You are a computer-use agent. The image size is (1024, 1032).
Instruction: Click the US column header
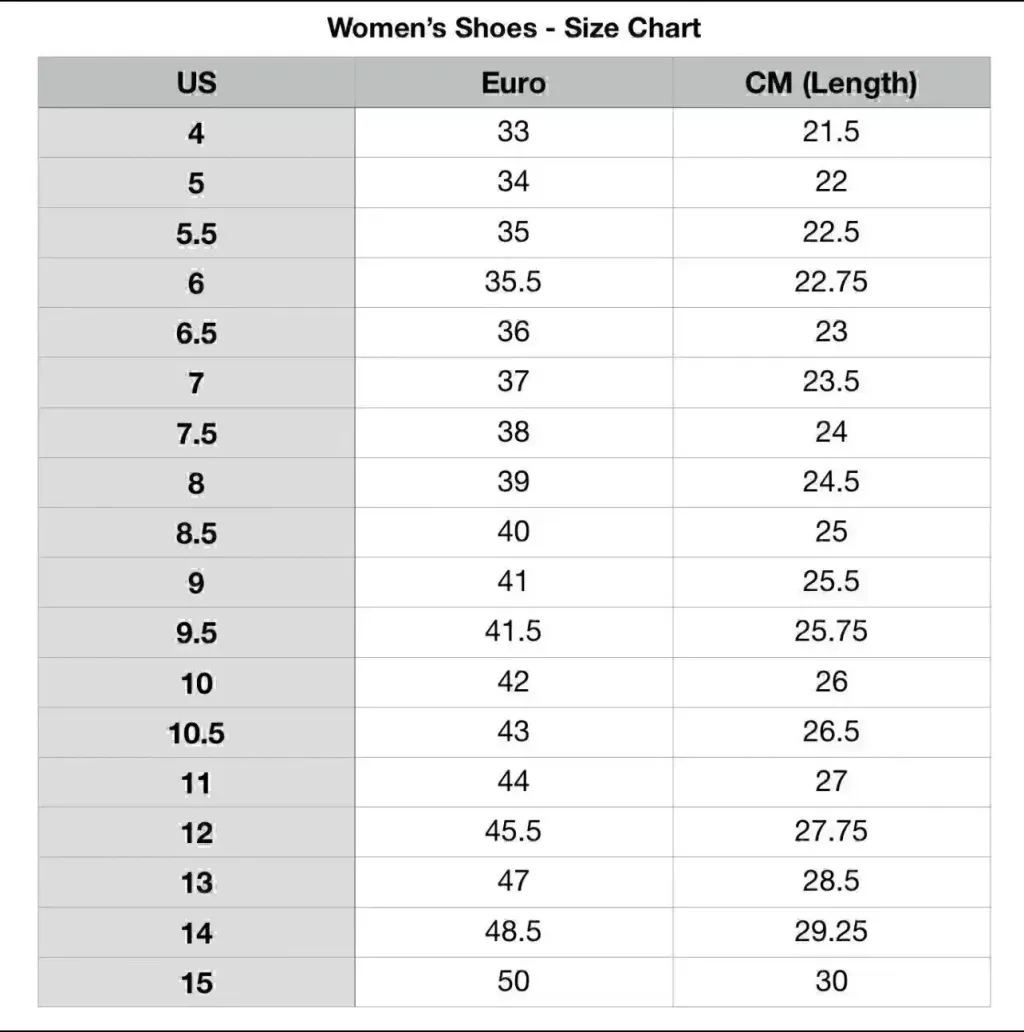tap(196, 83)
